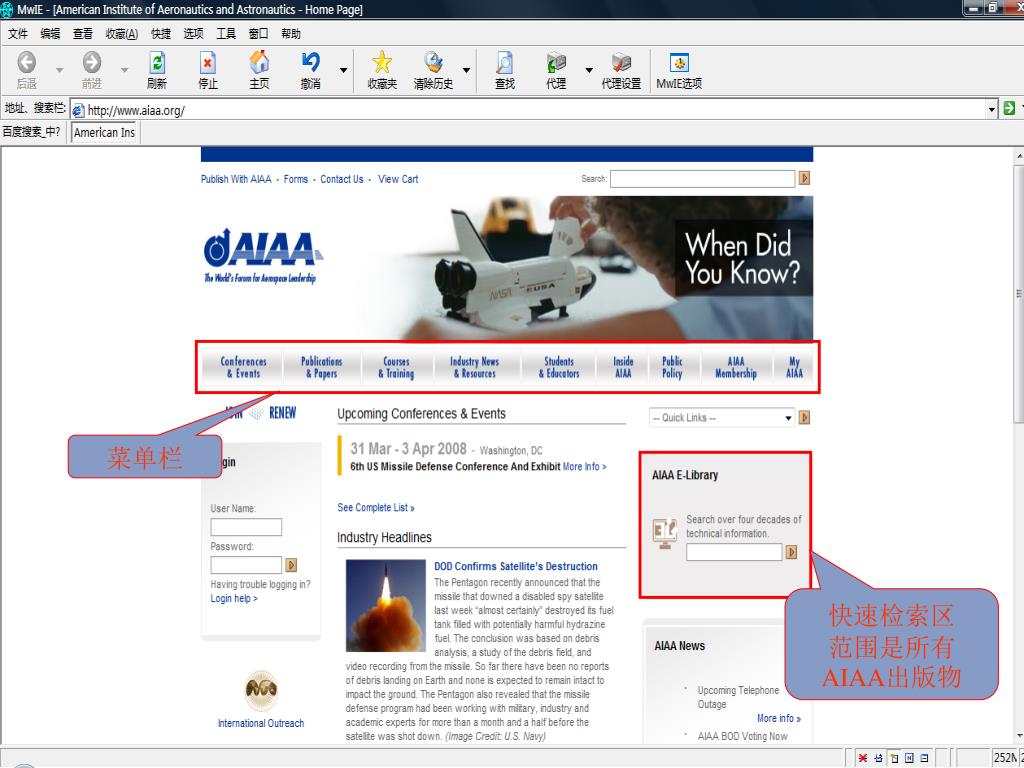1024x768 pixels.
Task: Click the Contact Us link
Action: tap(342, 179)
